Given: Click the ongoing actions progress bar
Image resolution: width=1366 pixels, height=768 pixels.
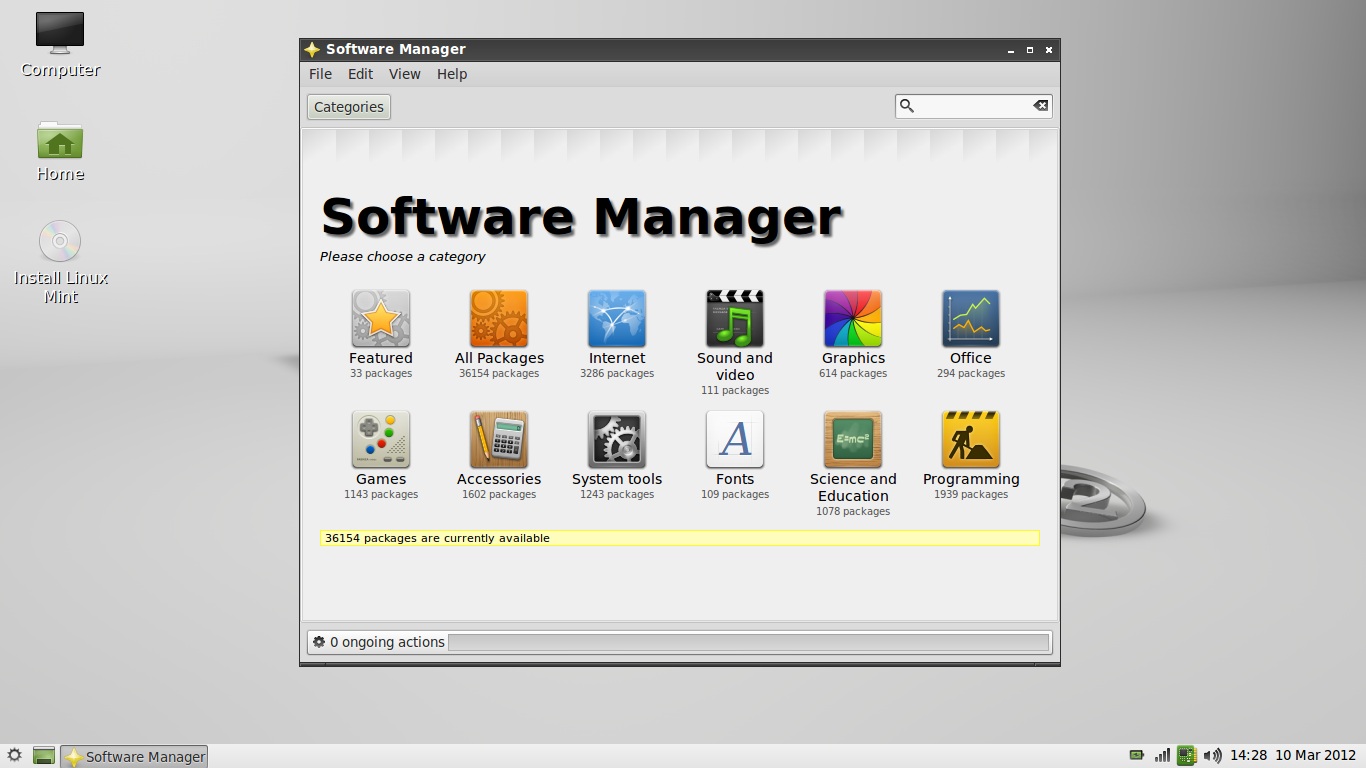Looking at the screenshot, I should tap(748, 642).
